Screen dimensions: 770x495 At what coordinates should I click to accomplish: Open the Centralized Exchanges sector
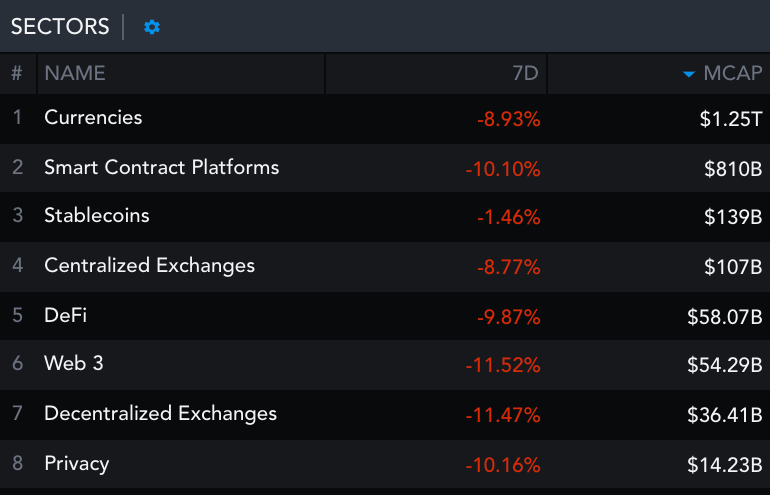click(x=149, y=266)
